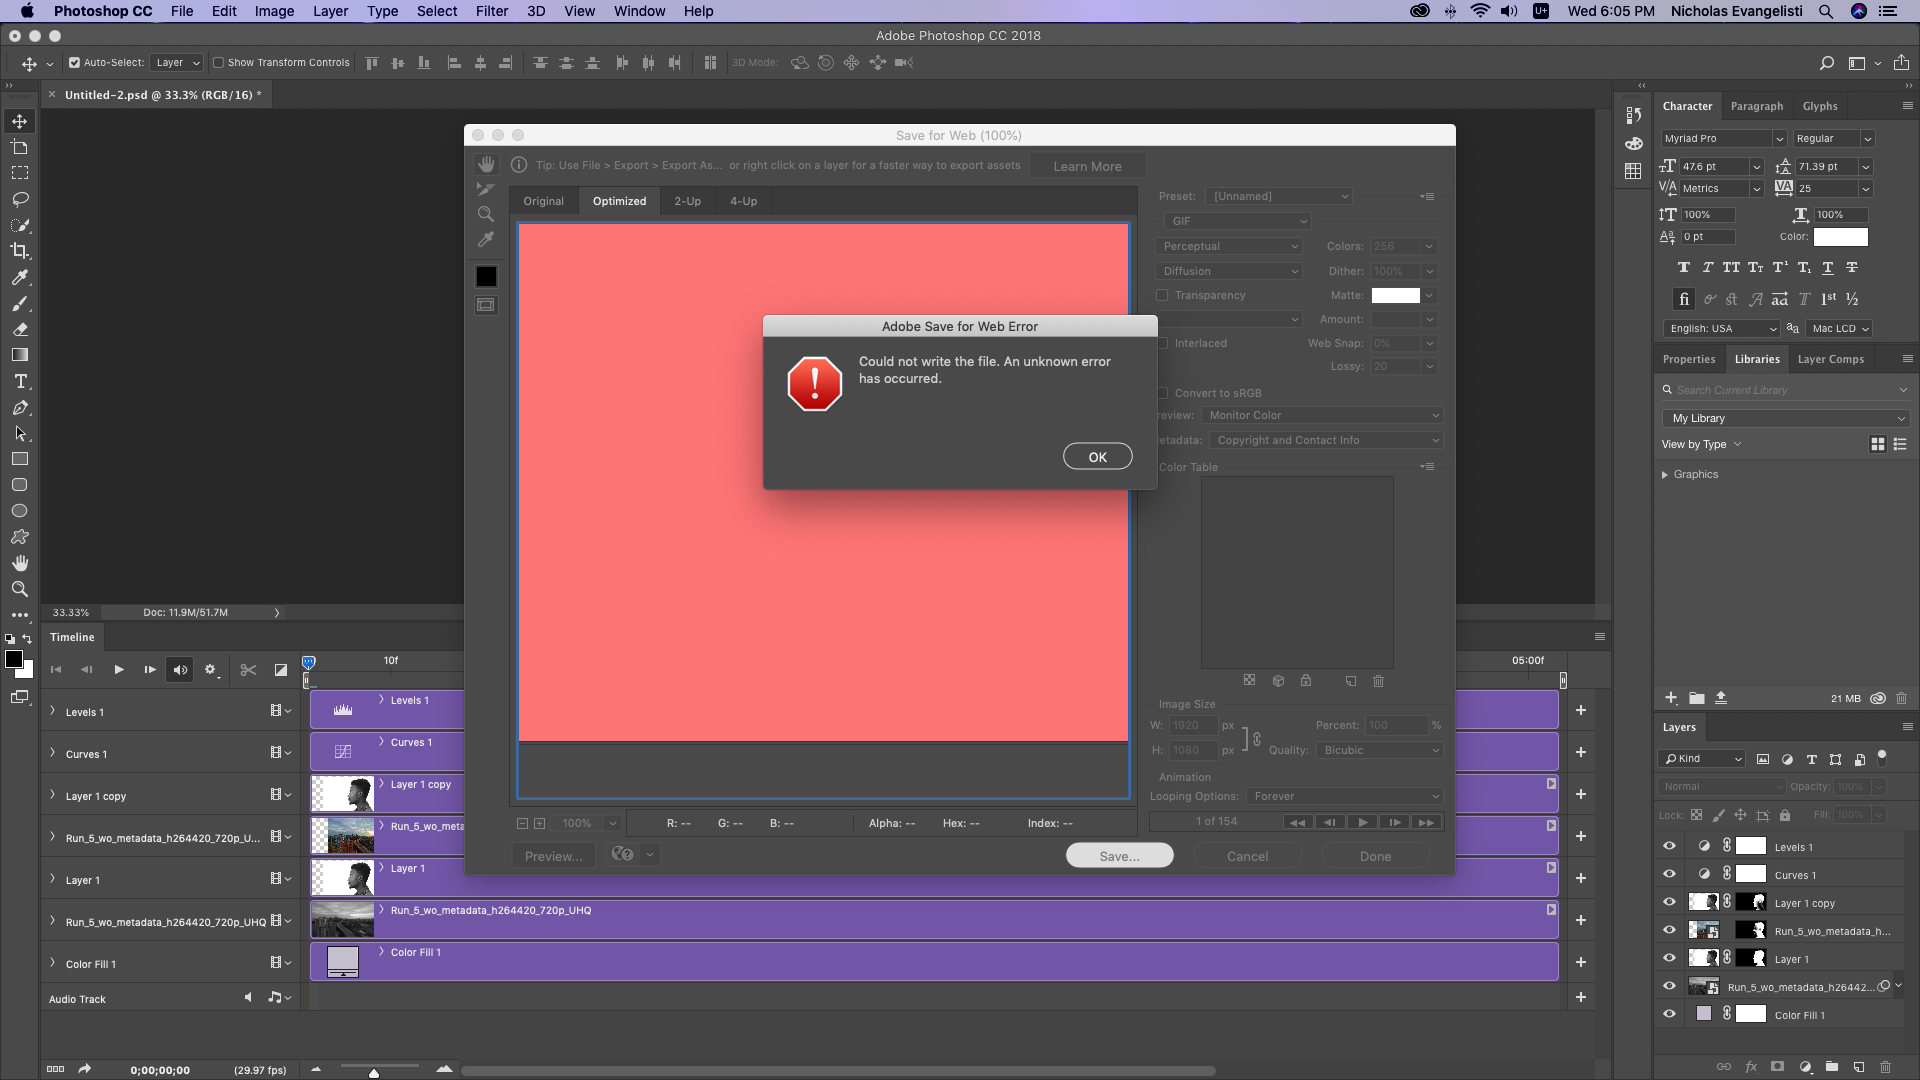Open the Filter menu

pyautogui.click(x=493, y=11)
